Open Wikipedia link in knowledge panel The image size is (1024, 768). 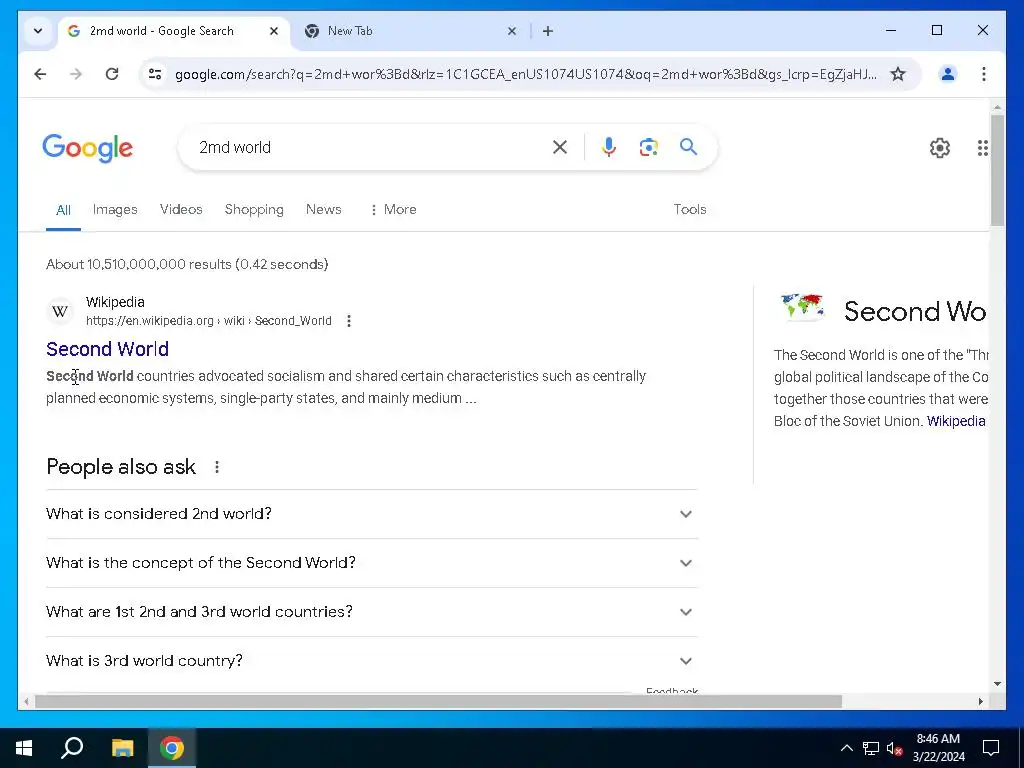(955, 421)
